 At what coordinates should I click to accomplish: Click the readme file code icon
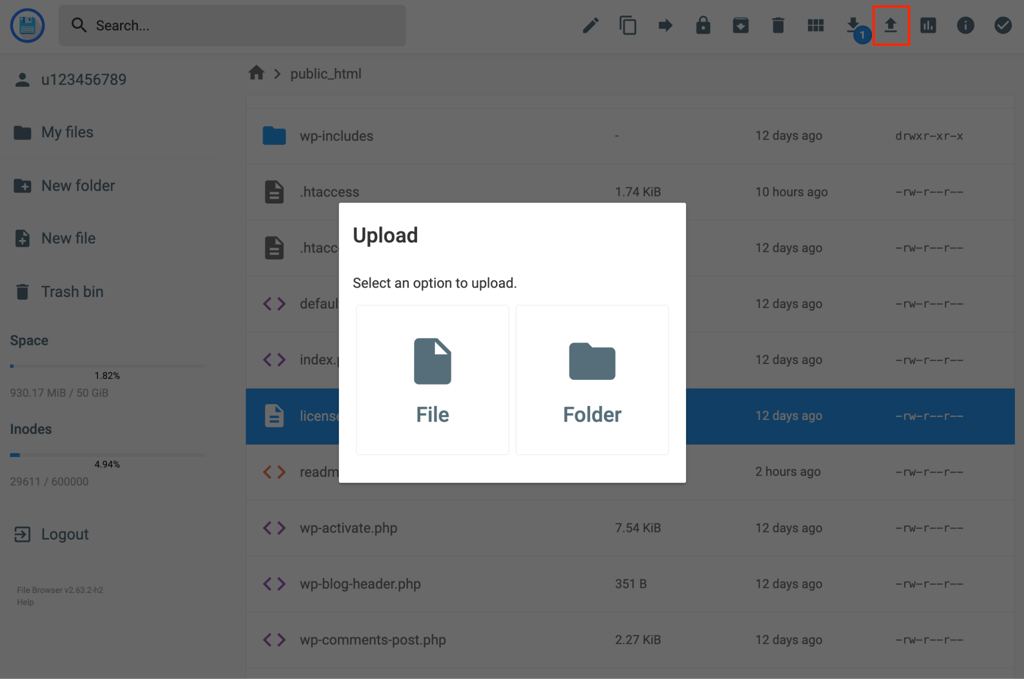tap(274, 472)
